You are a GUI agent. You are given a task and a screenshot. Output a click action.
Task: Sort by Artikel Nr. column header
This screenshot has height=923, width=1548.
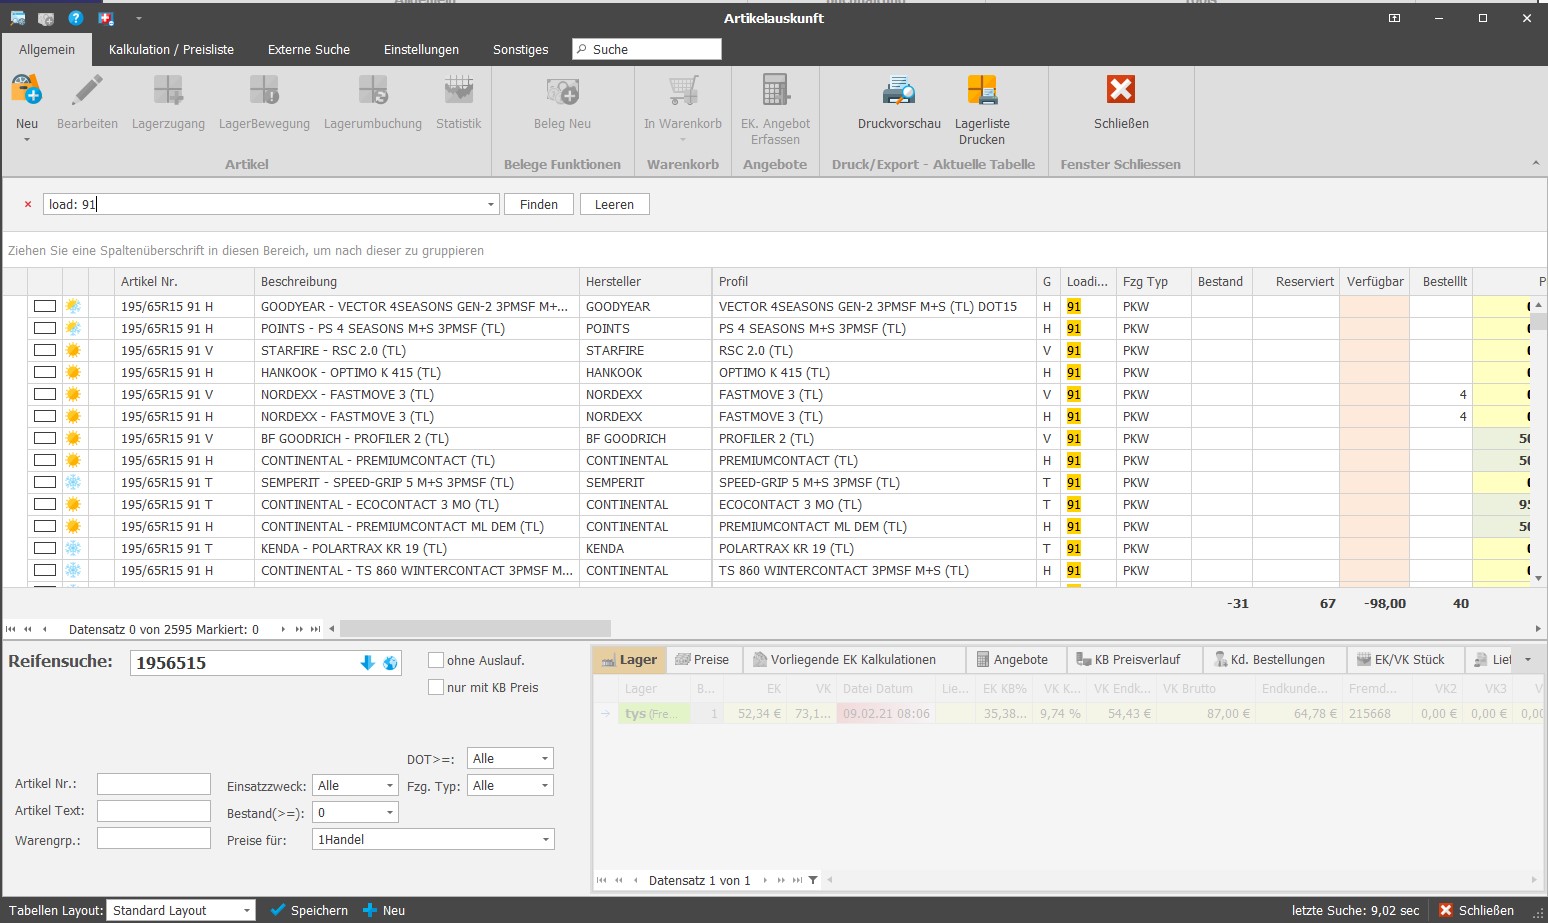184,281
